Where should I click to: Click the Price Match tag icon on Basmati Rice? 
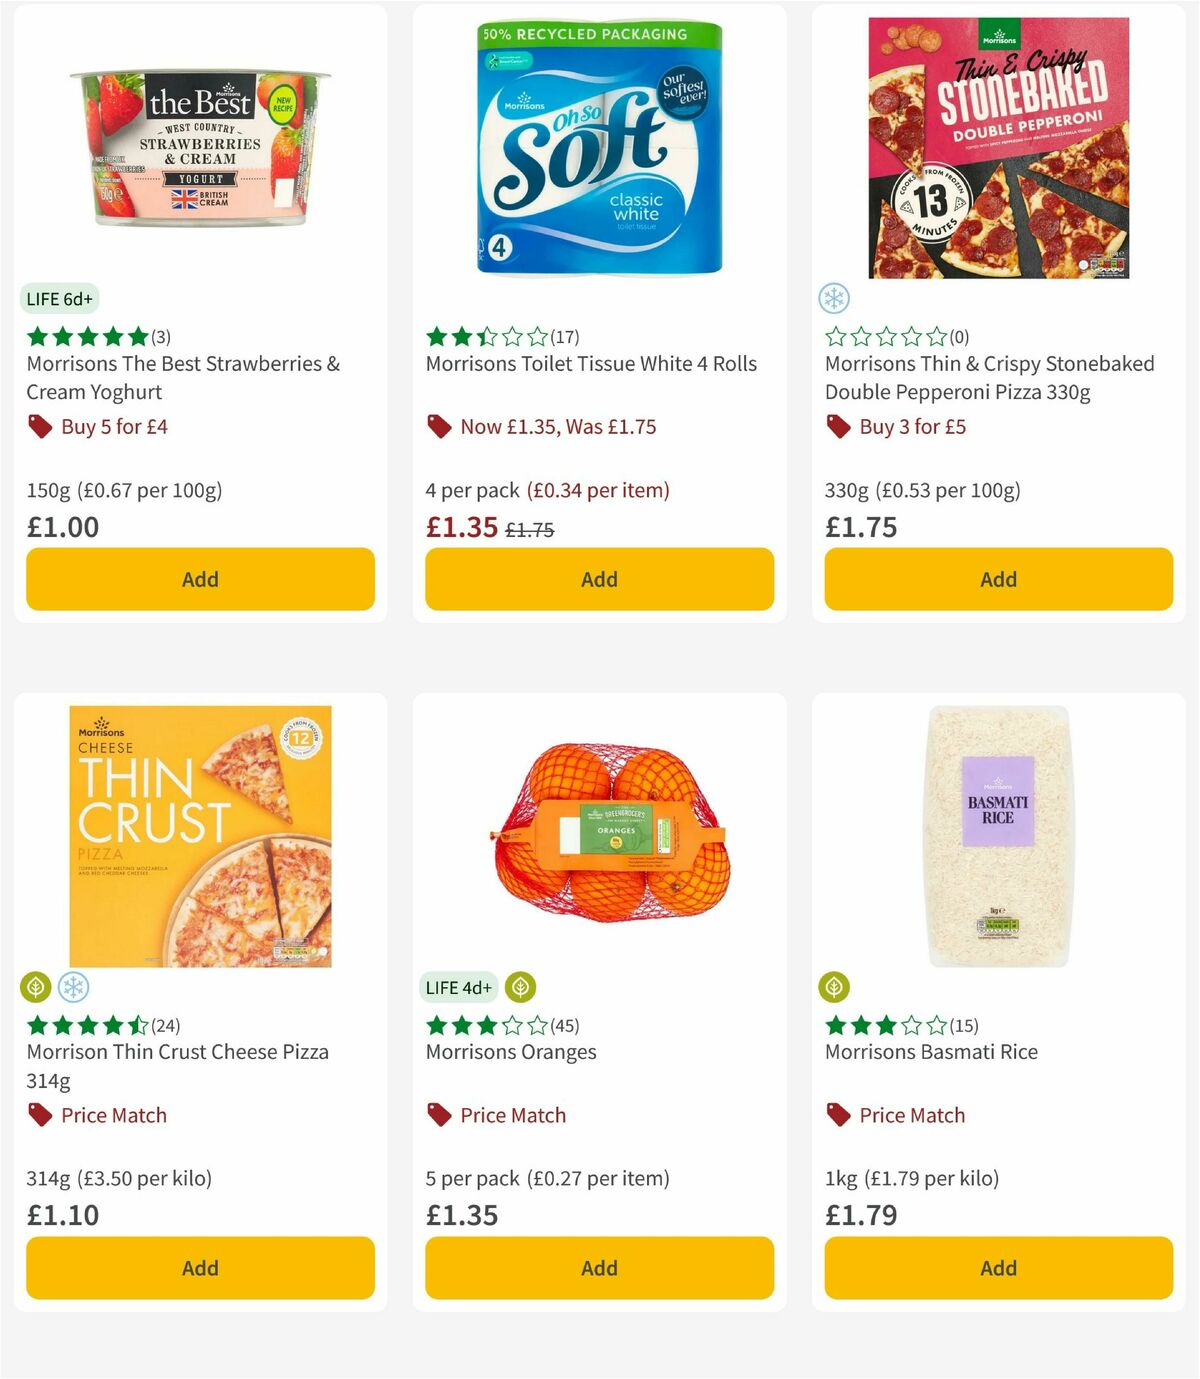coord(838,1115)
